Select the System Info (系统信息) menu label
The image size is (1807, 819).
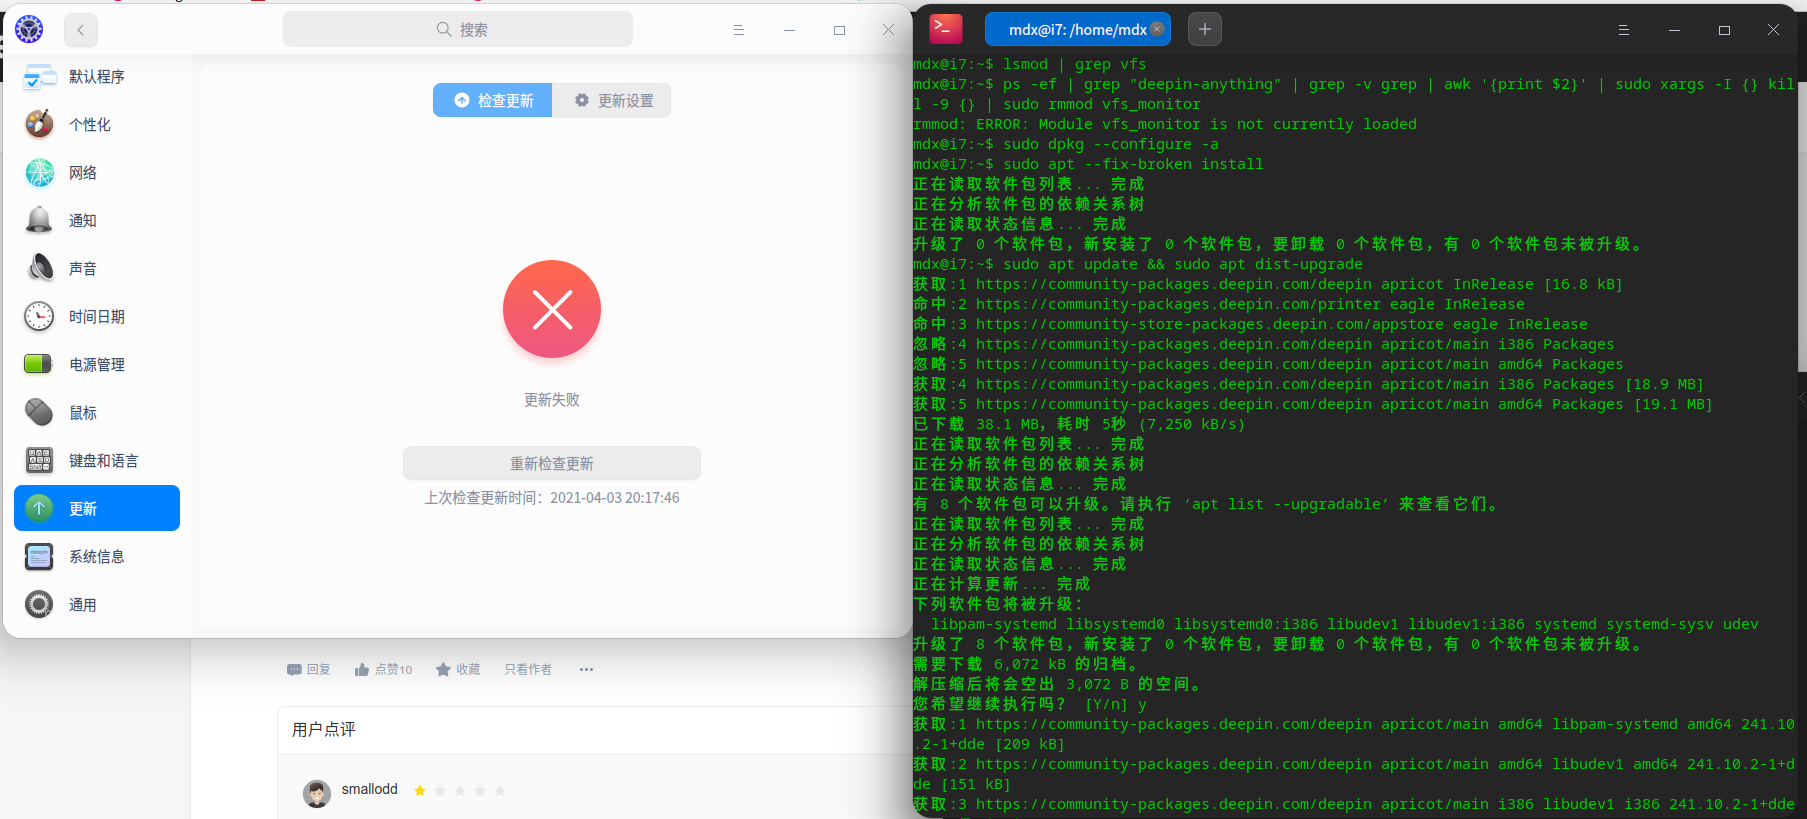tap(97, 557)
